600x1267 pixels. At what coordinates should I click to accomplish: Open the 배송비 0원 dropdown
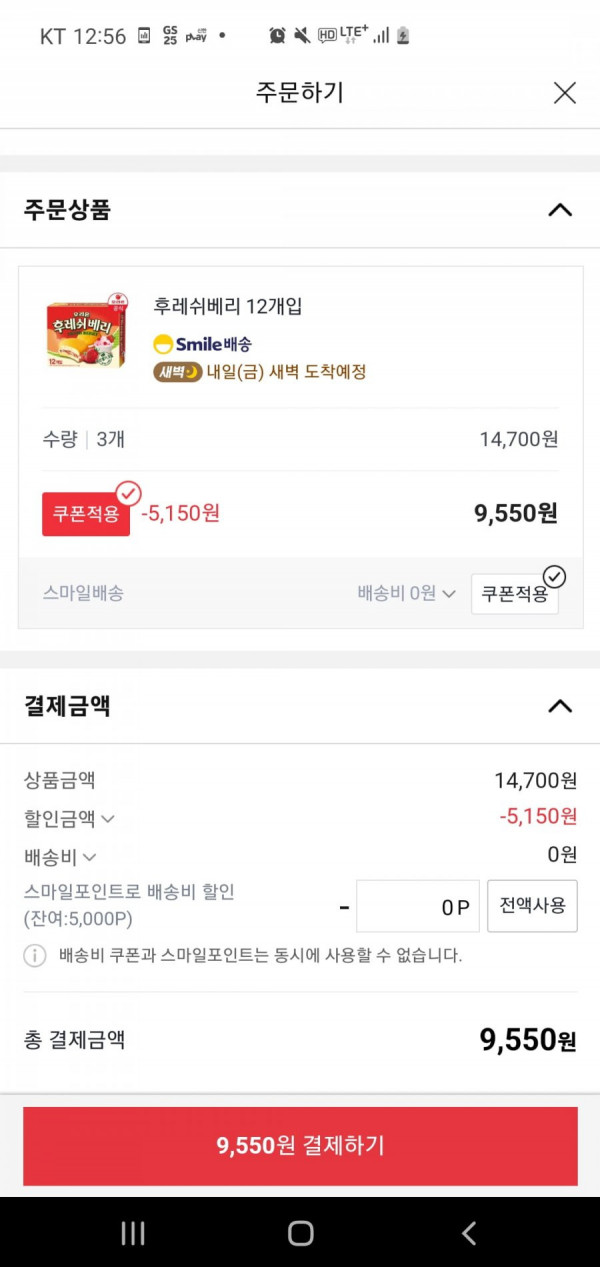click(407, 593)
